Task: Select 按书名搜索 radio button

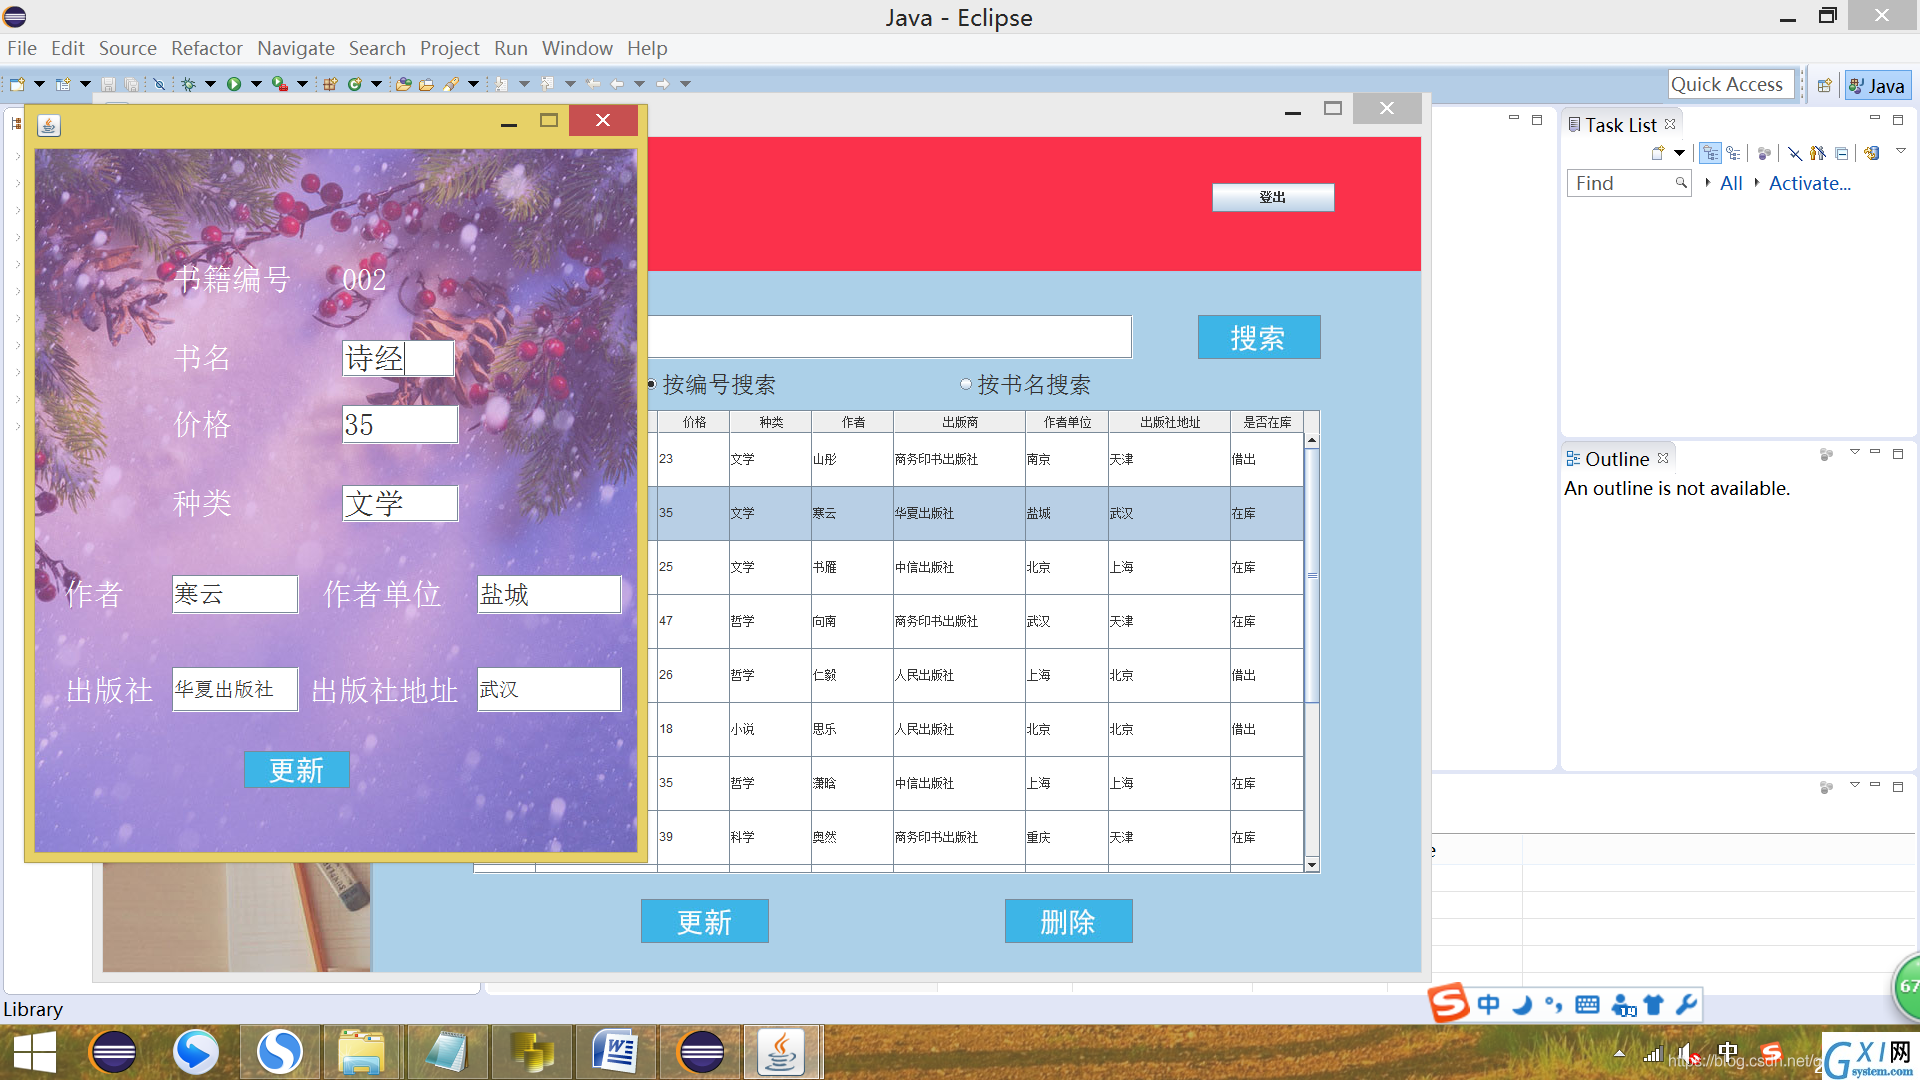Action: click(965, 386)
